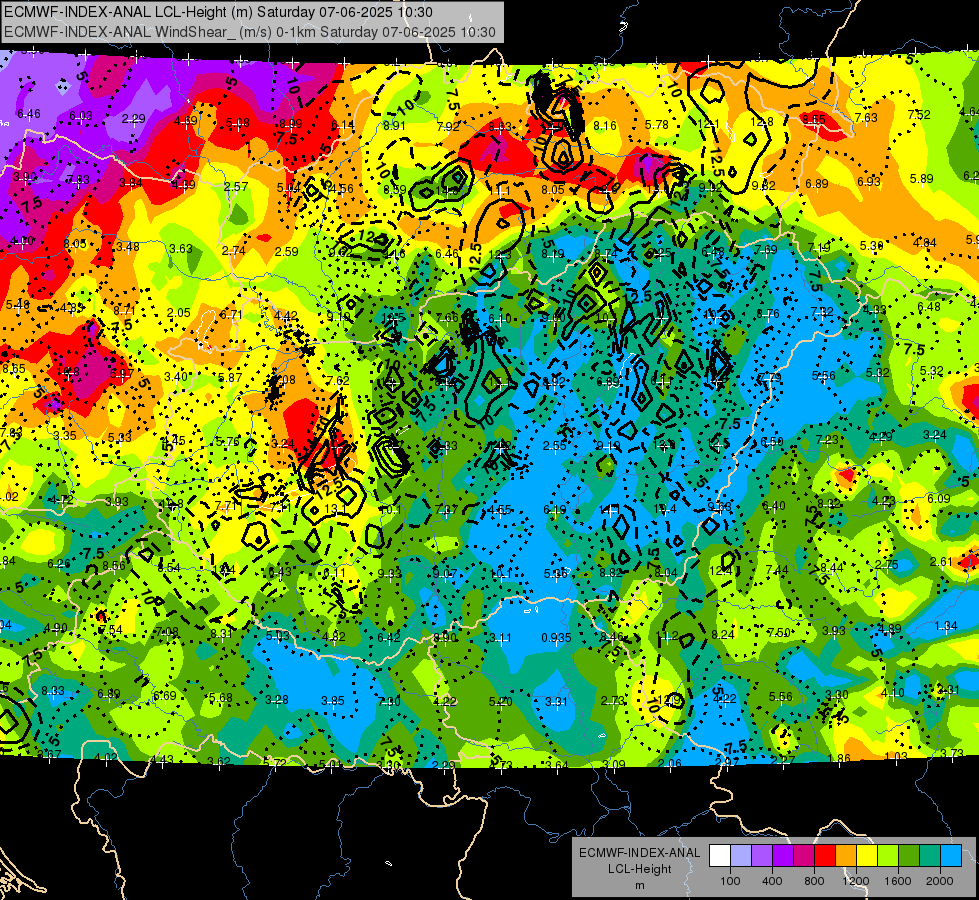Click the legend label 400

772,881
